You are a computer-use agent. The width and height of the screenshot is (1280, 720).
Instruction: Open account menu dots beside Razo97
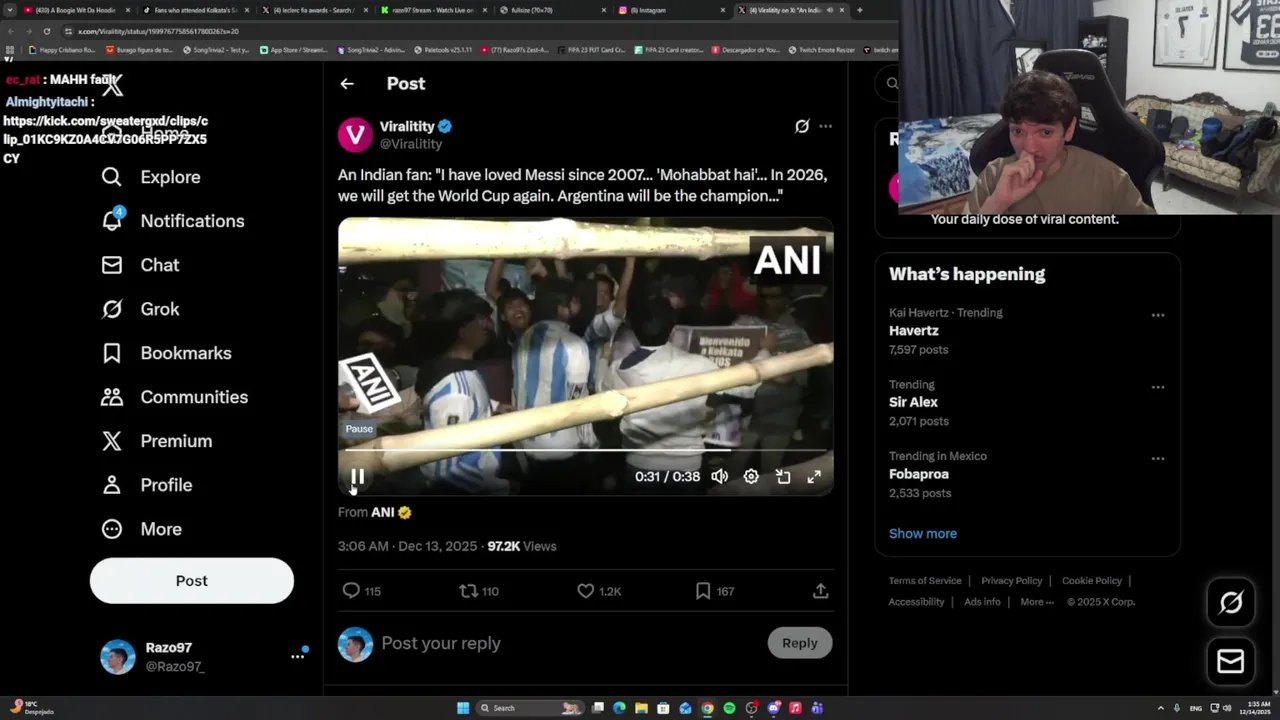(x=297, y=656)
